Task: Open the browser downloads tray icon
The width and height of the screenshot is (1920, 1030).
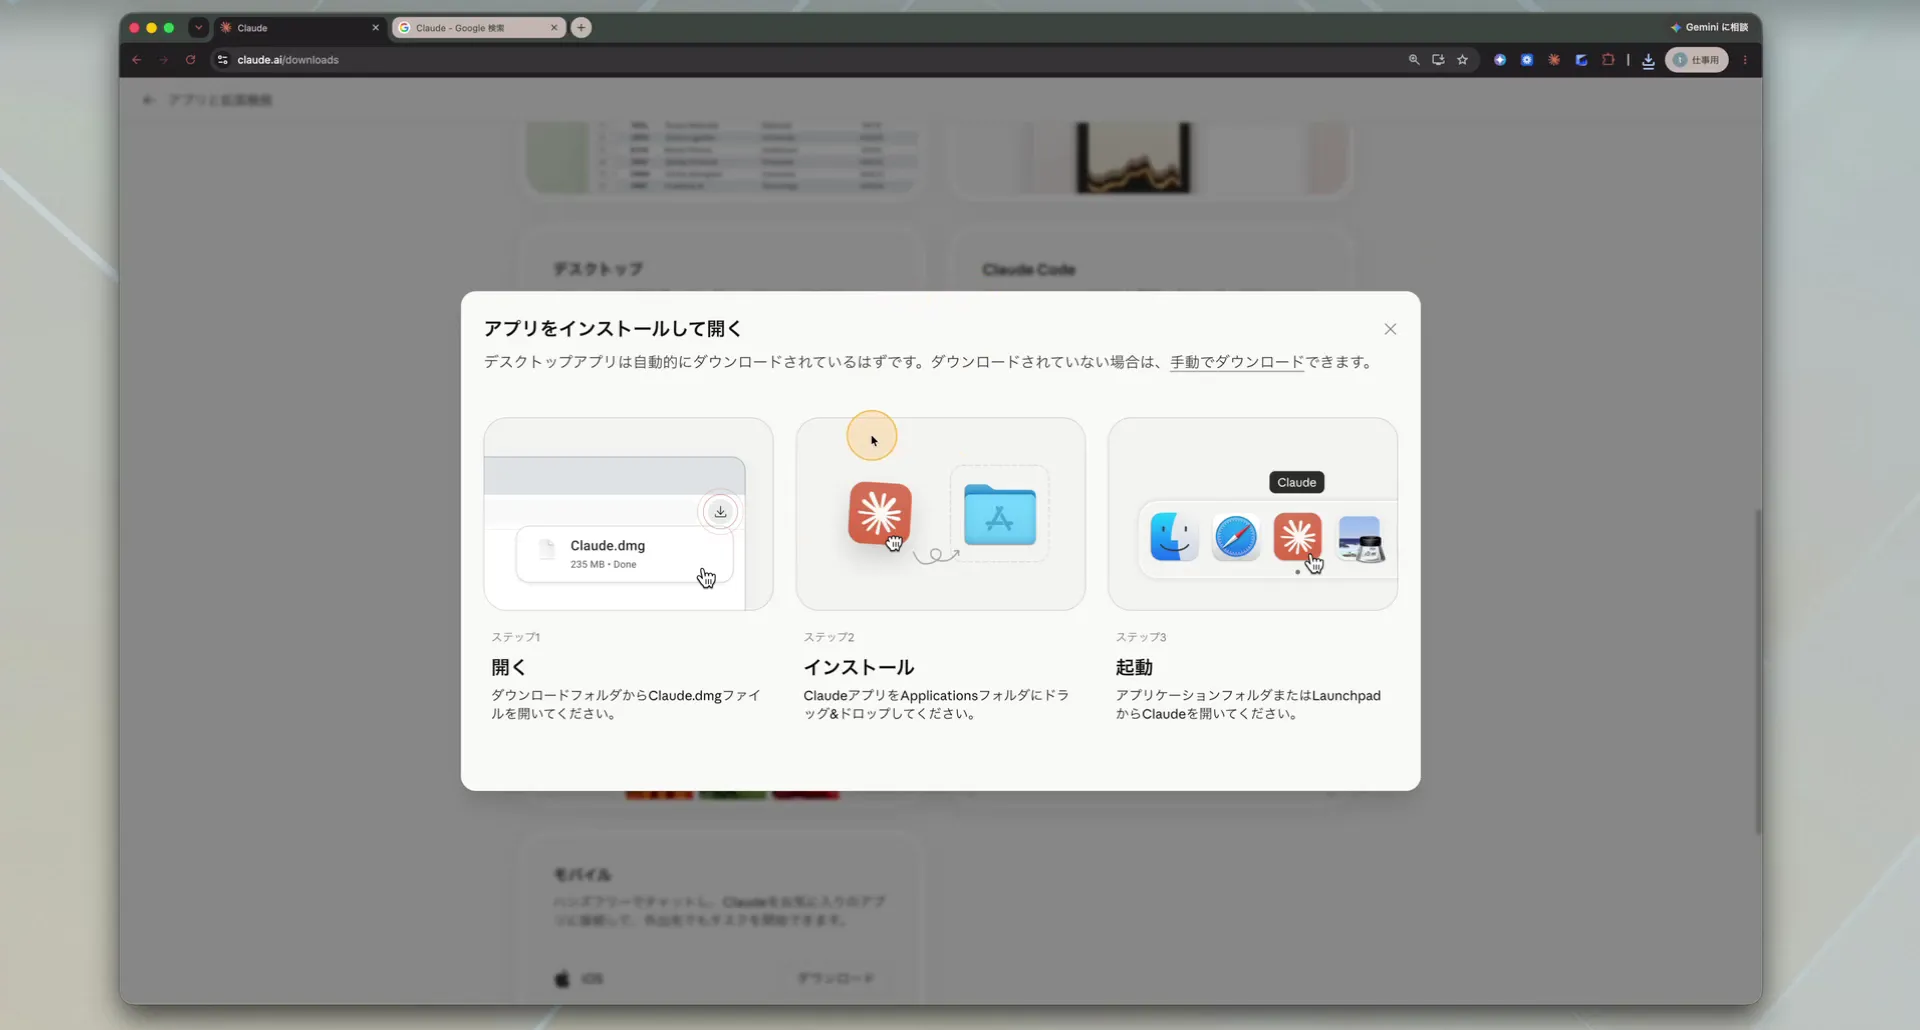Action: (x=1648, y=61)
